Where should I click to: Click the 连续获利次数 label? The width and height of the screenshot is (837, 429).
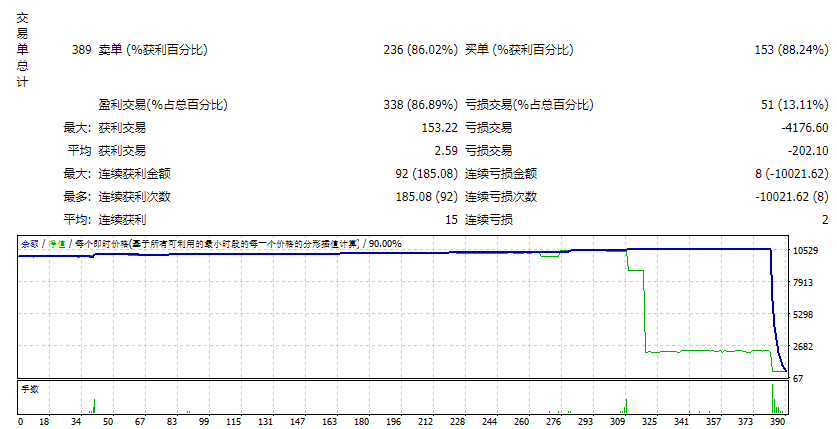click(x=135, y=197)
